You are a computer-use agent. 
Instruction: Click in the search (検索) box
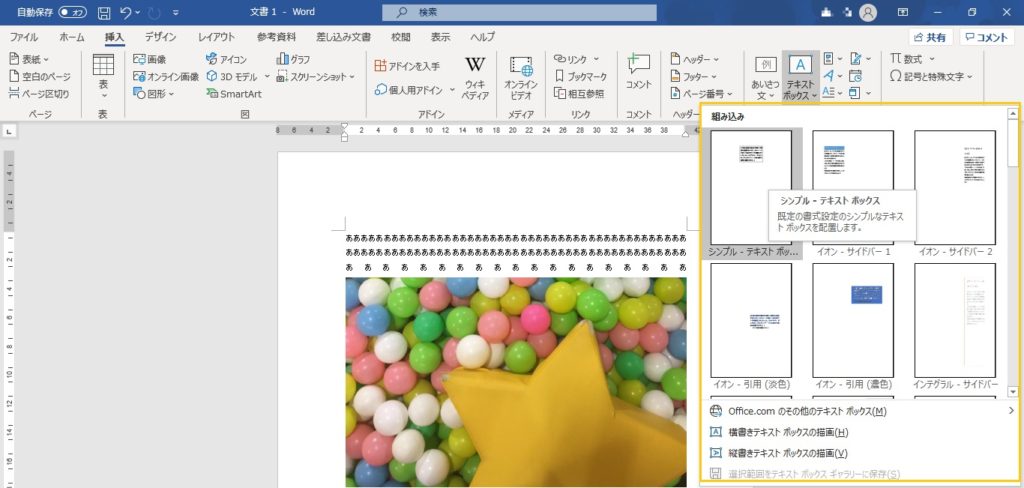520,12
